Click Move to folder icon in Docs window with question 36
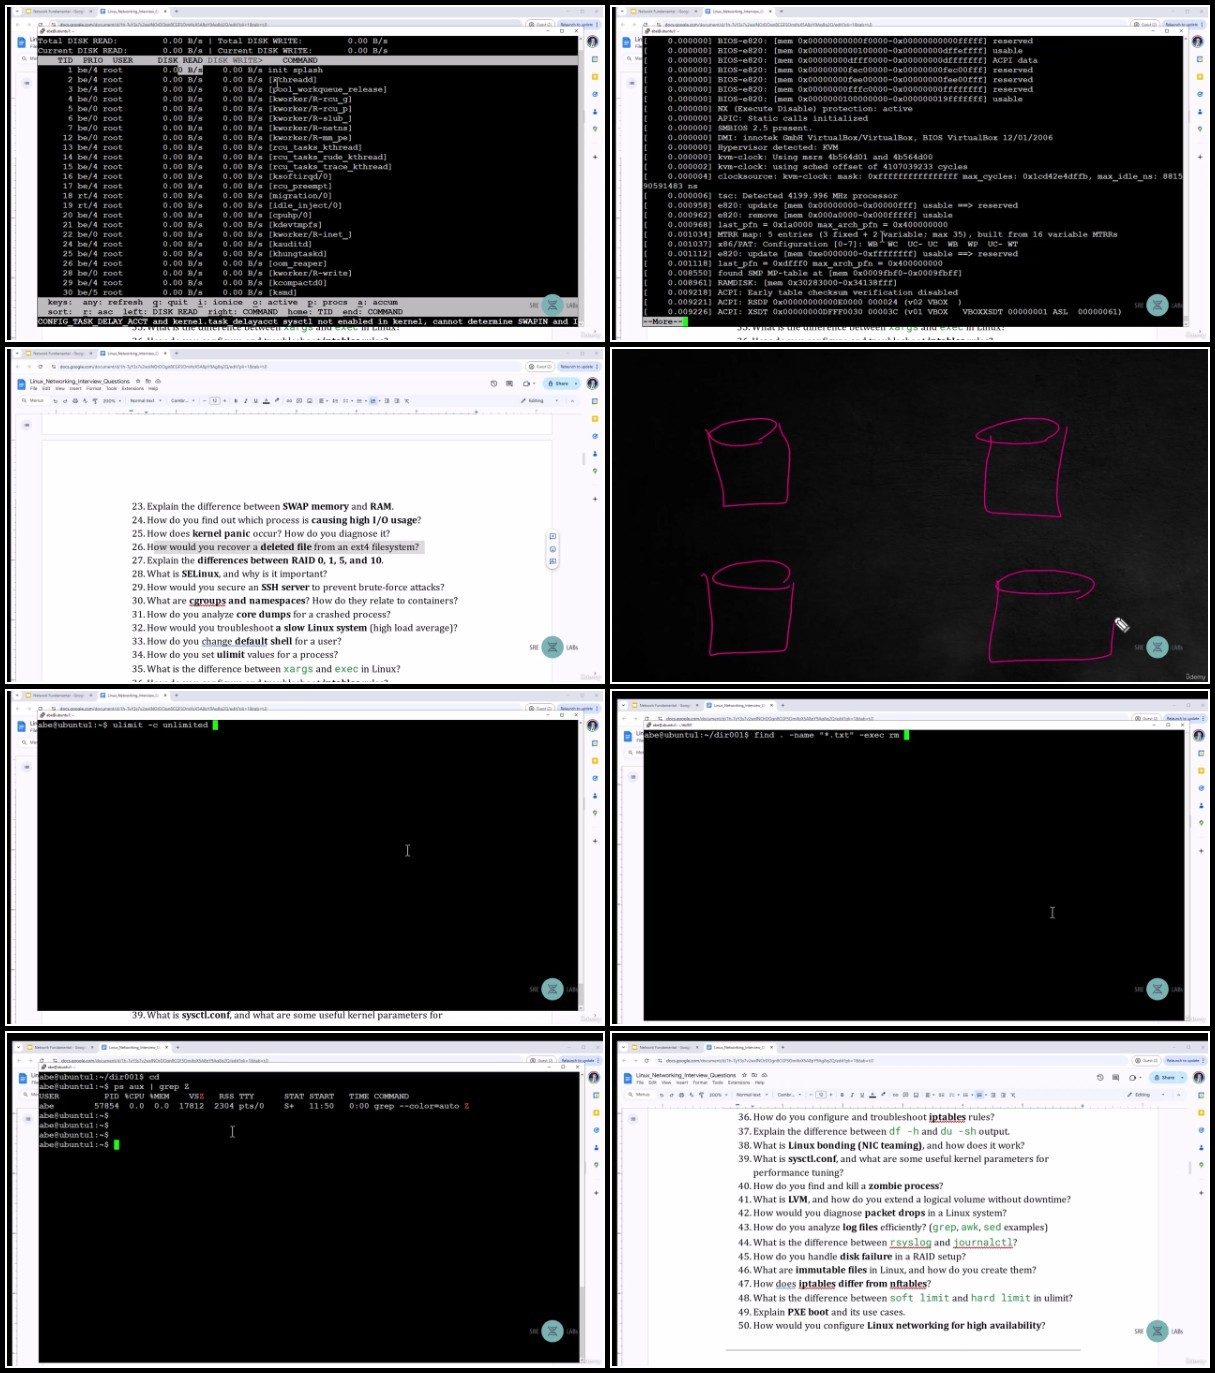The width and height of the screenshot is (1215, 1373). click(x=754, y=1074)
